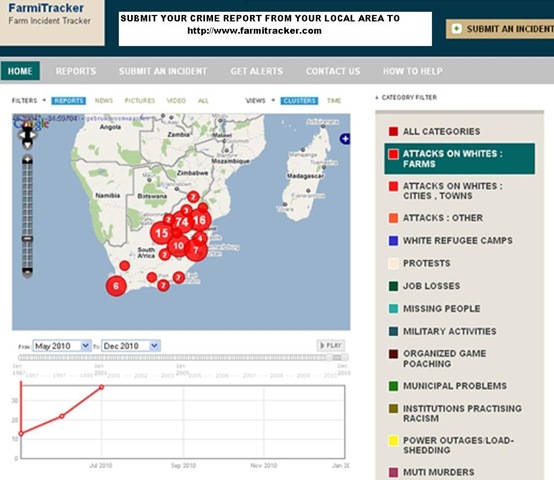
Task: Open SUBMIT AN INCIDENT in navigation bar
Action: 163,71
